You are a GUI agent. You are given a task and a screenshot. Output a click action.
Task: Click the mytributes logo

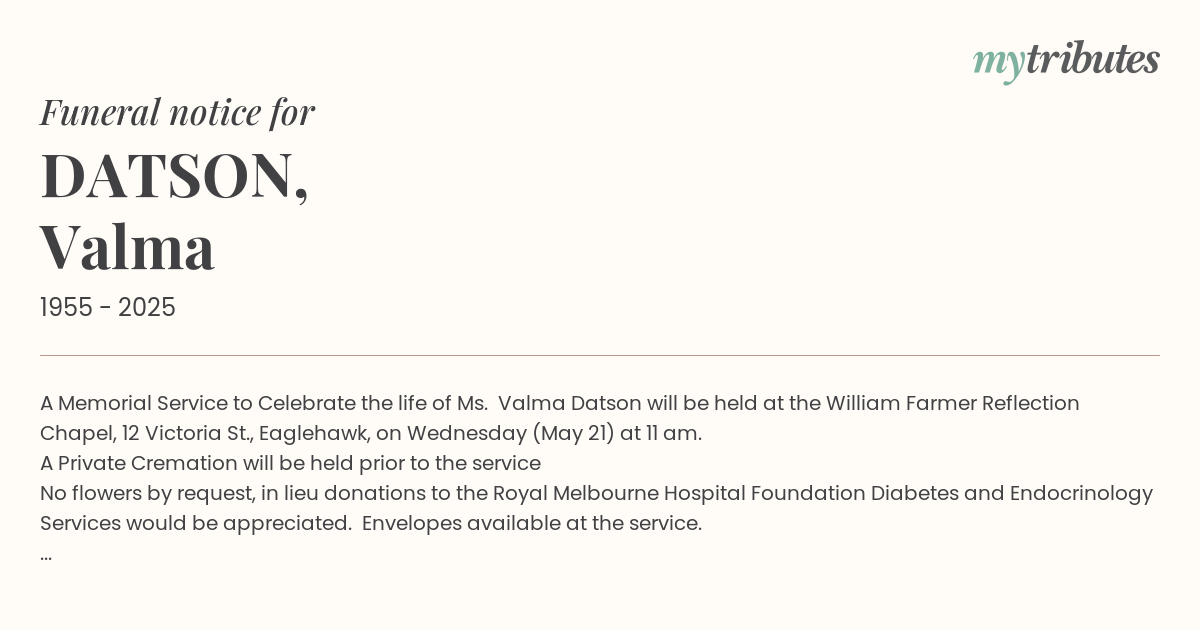(1066, 62)
